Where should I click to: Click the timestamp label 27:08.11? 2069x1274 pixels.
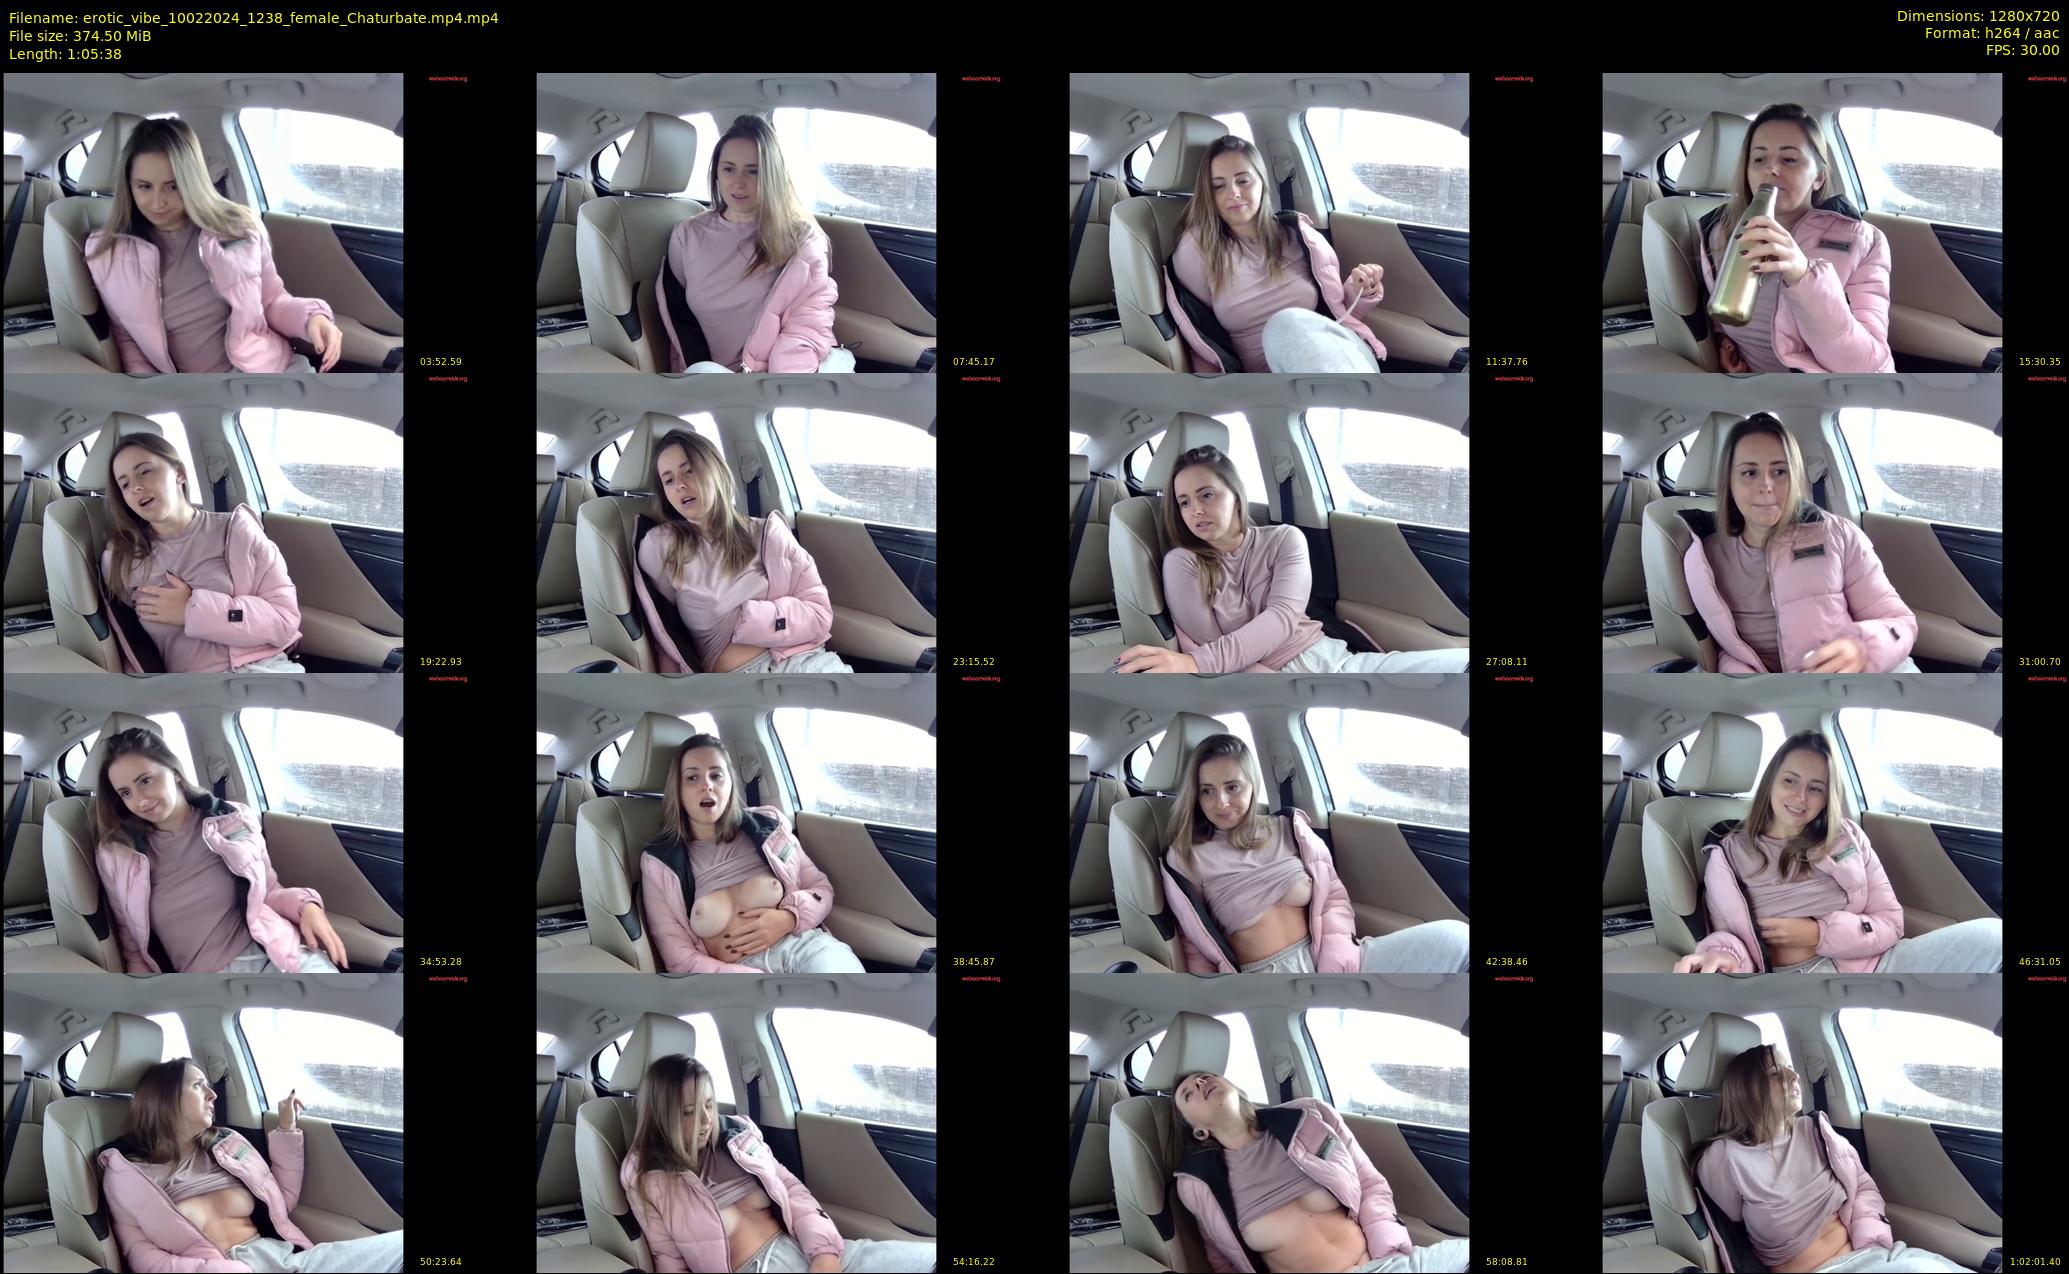tap(1507, 662)
